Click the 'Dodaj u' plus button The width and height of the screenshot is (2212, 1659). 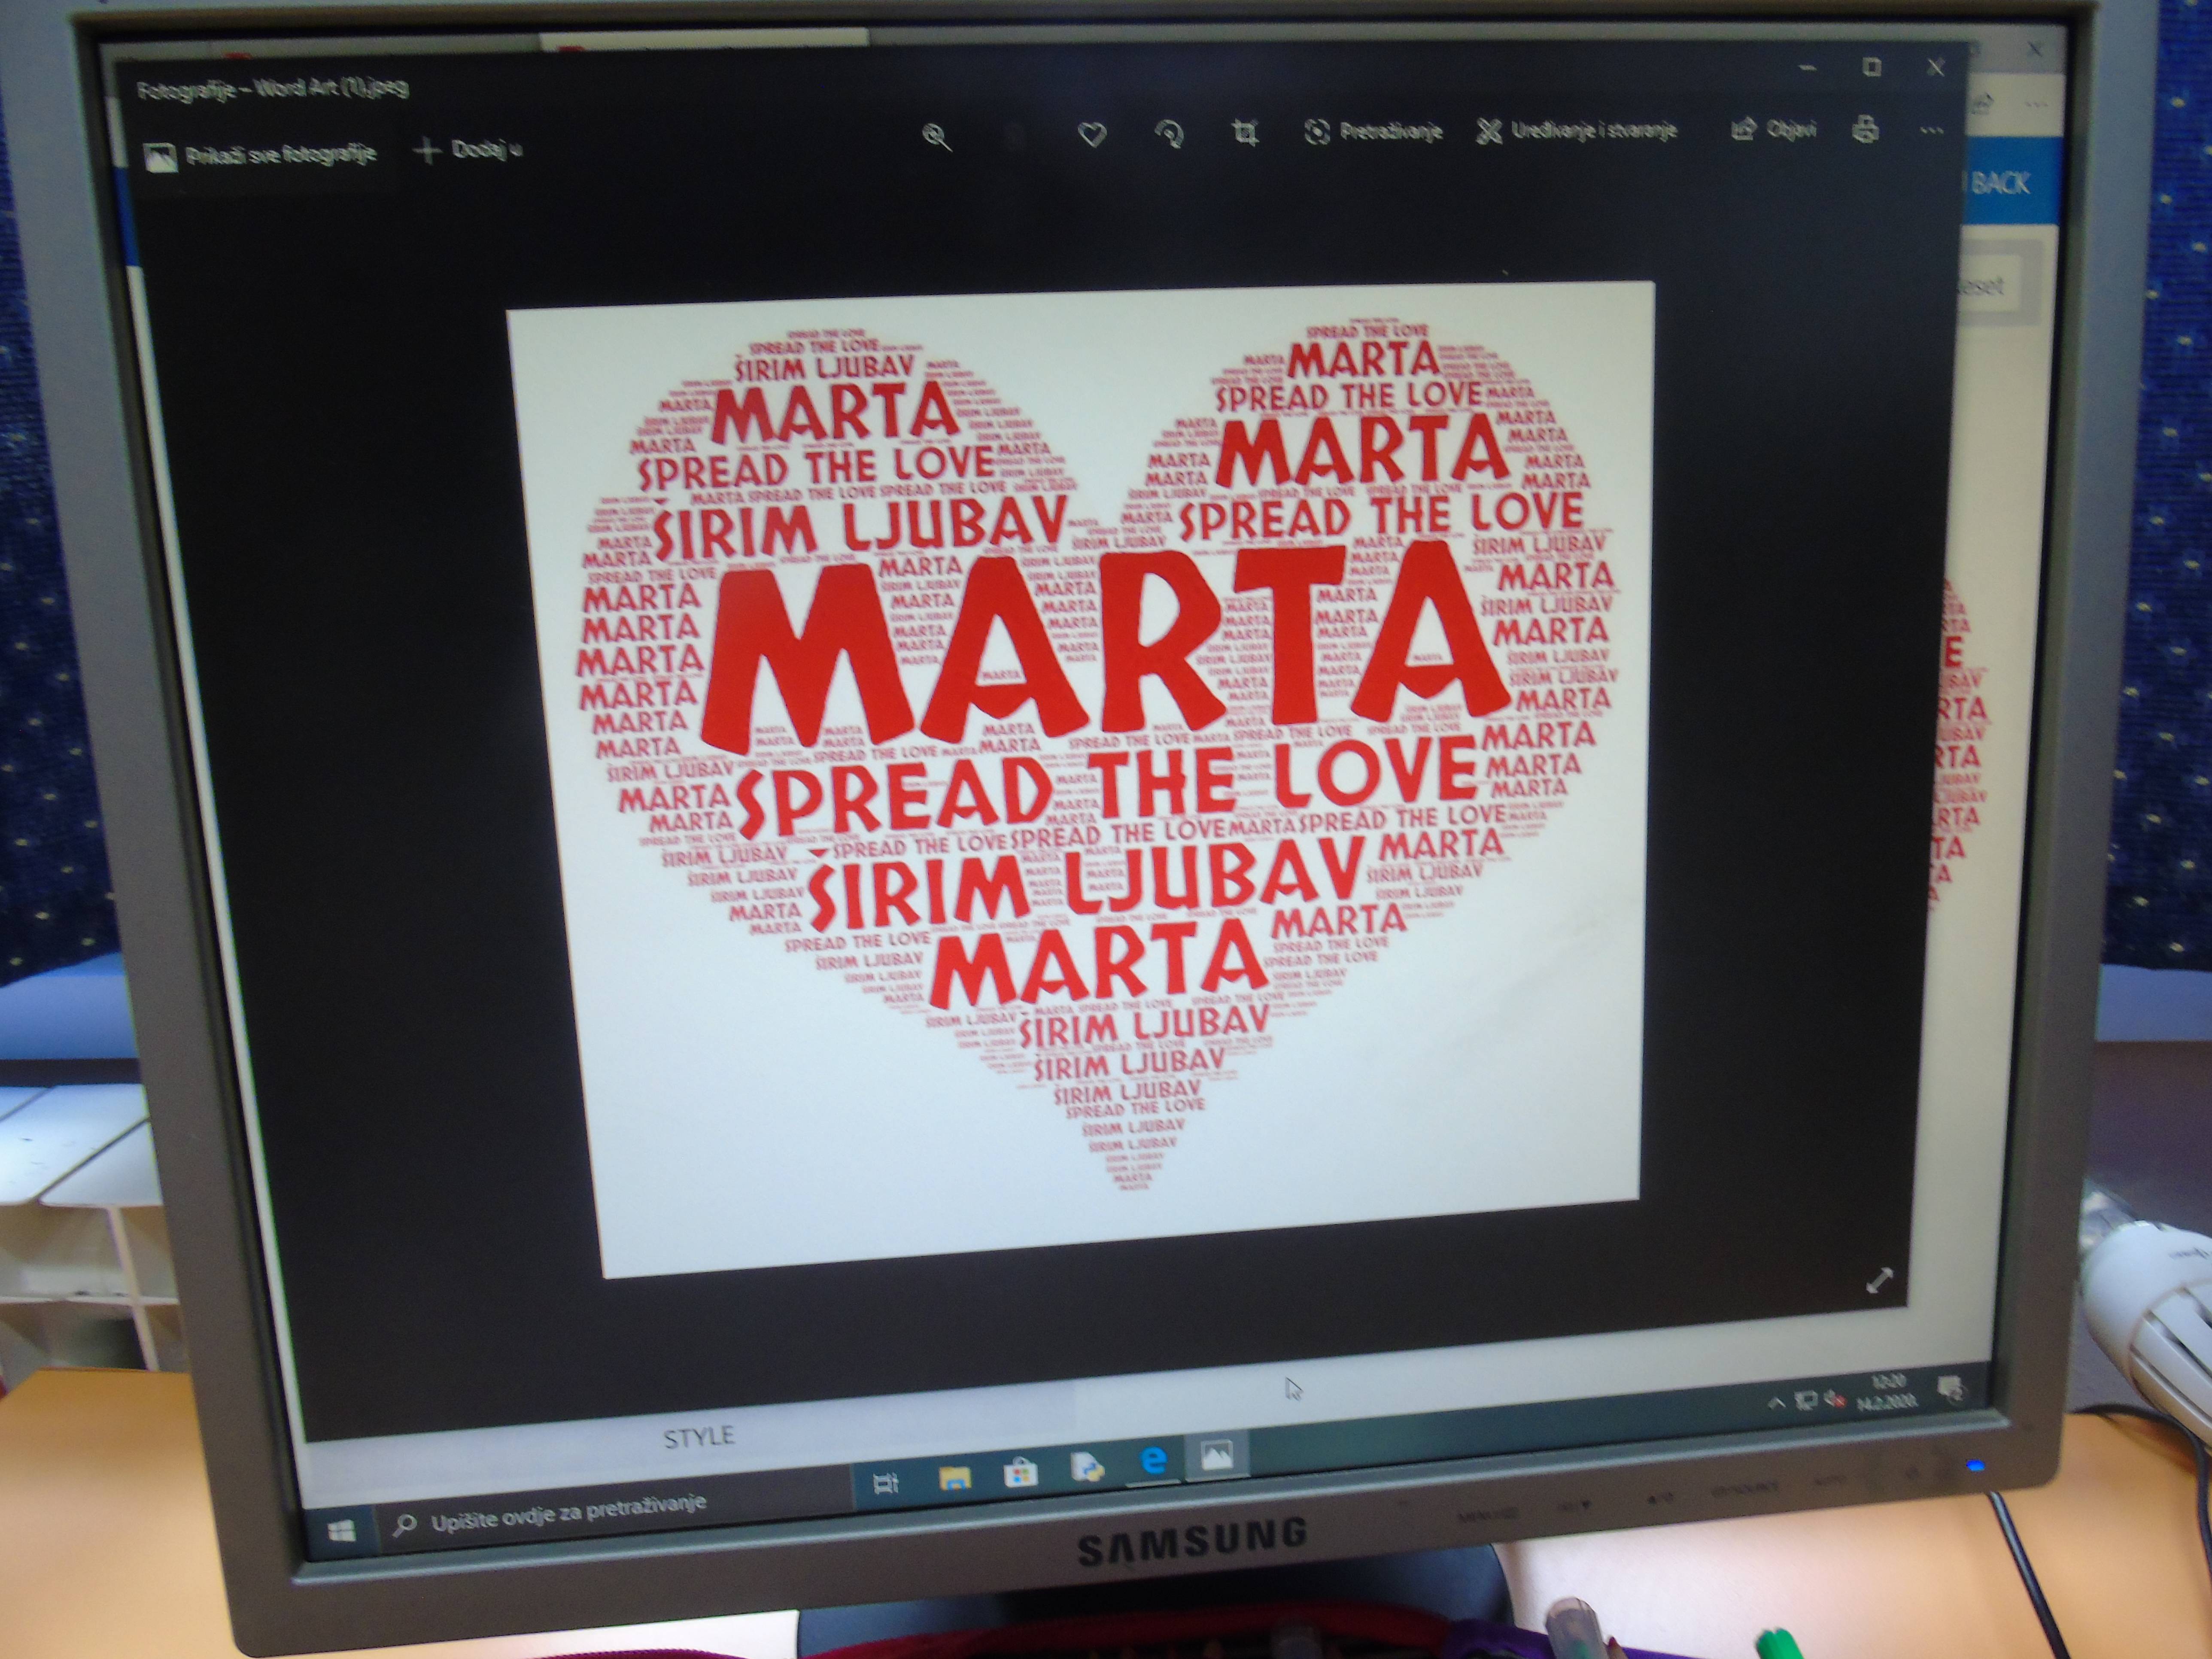click(468, 150)
